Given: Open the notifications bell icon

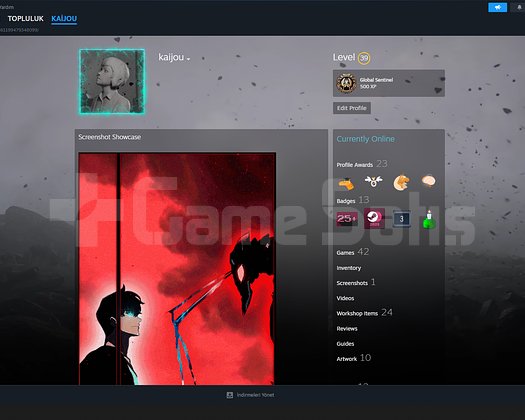Looking at the screenshot, I should (x=519, y=7).
